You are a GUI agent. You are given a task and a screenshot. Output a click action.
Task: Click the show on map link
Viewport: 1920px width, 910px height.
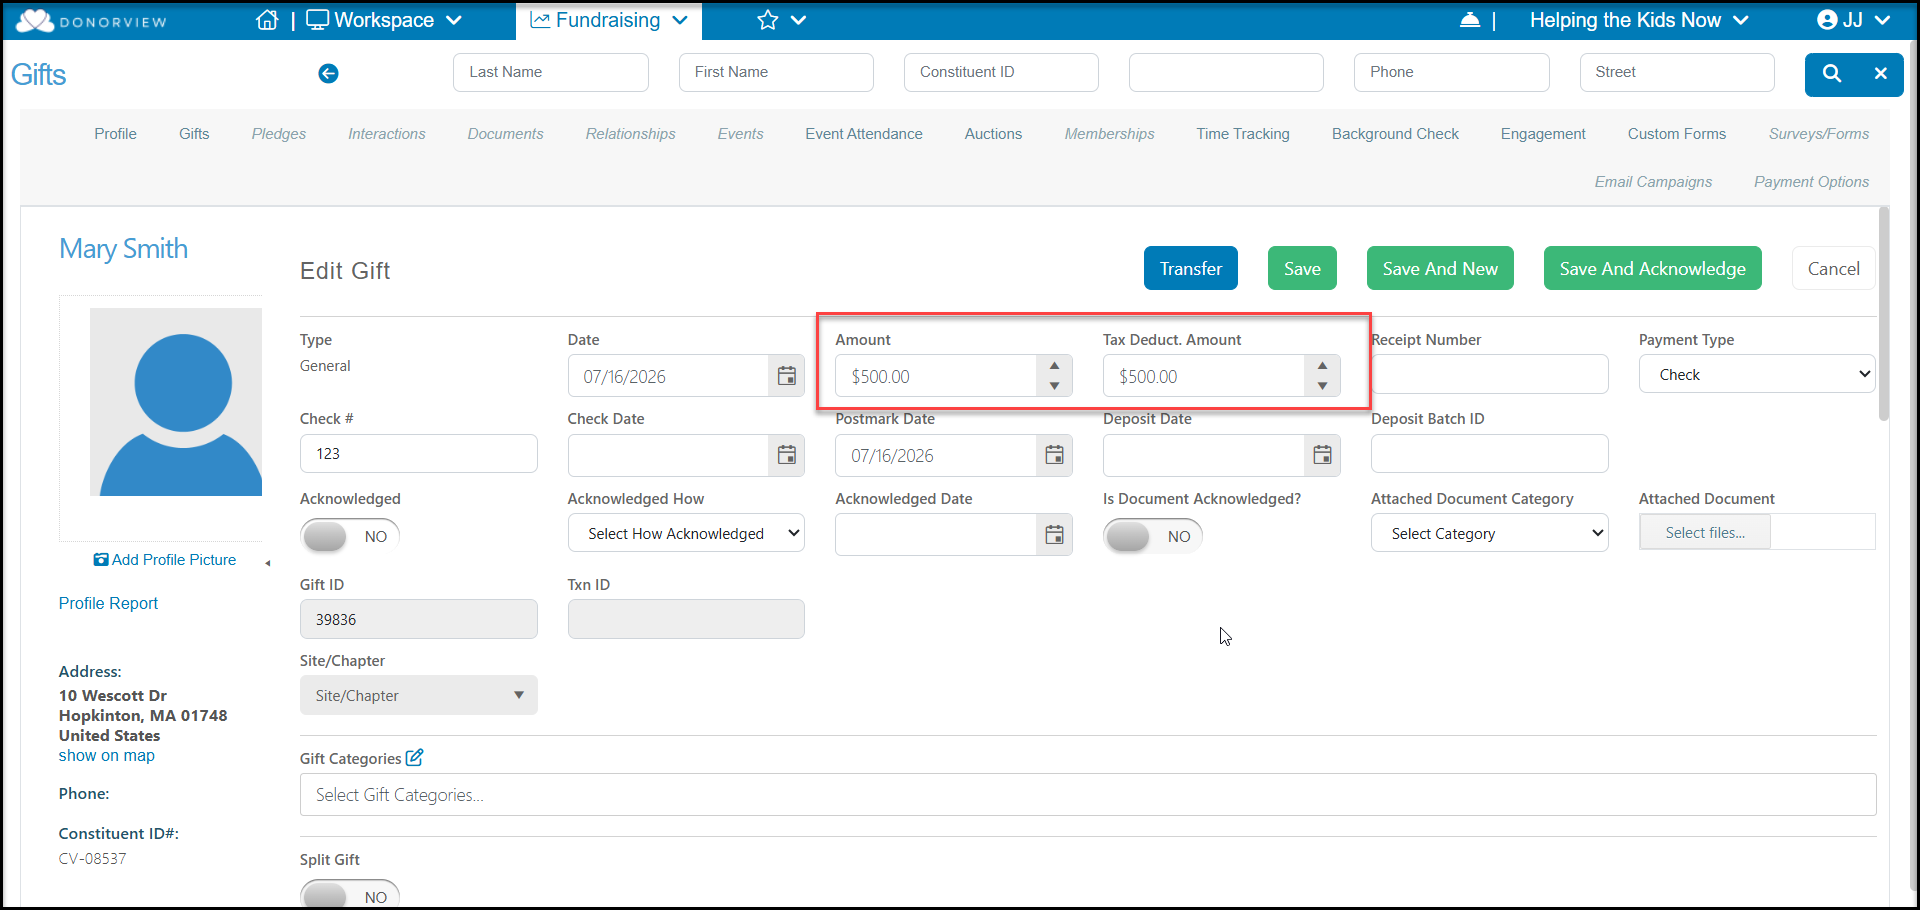(106, 756)
